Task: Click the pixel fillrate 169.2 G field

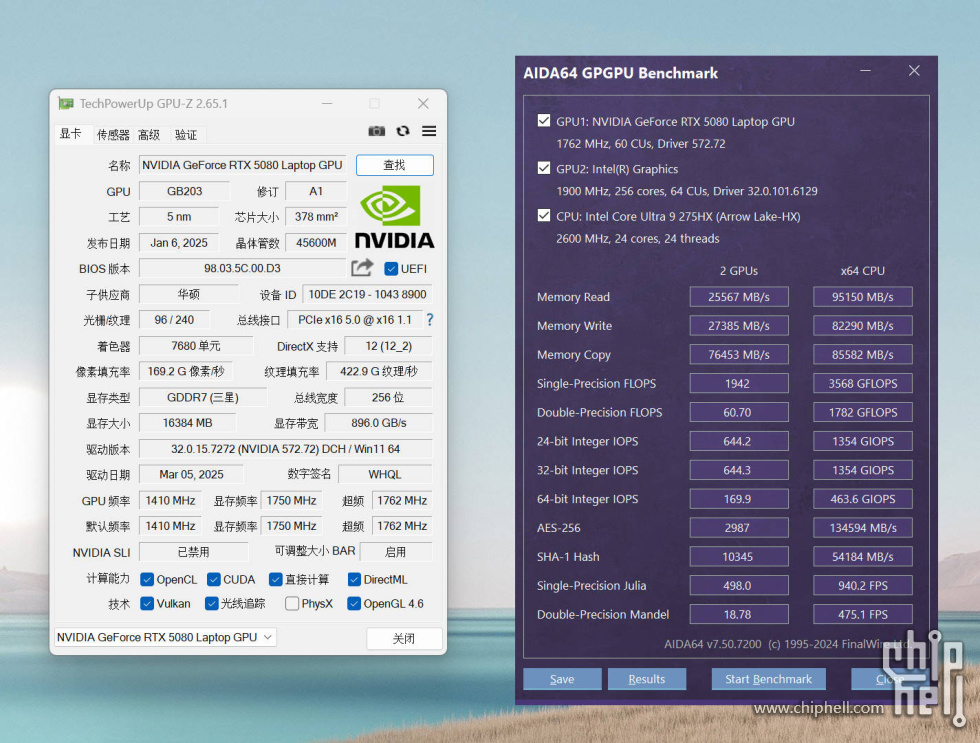Action: tap(186, 371)
